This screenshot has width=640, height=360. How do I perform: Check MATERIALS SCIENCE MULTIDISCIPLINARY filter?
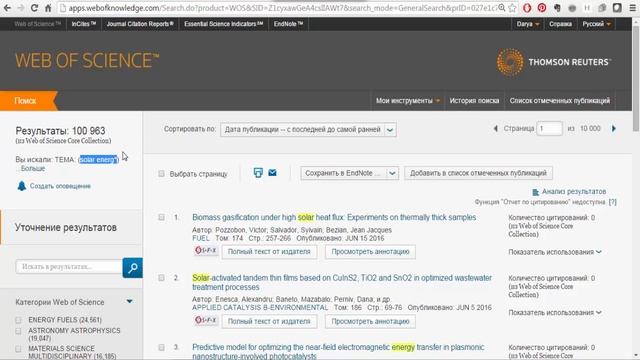coord(18,349)
